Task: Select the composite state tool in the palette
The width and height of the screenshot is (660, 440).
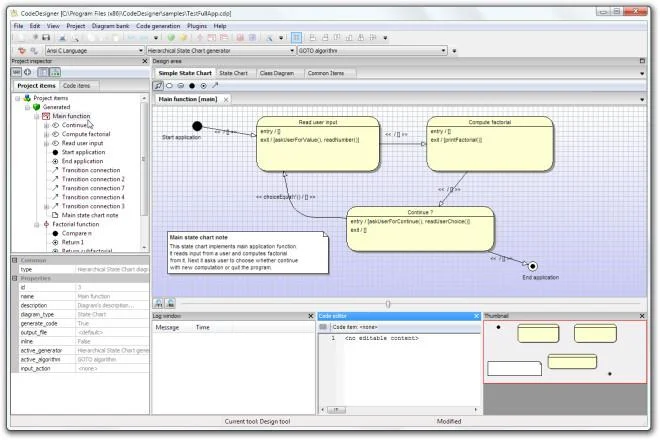Action: [x=181, y=86]
